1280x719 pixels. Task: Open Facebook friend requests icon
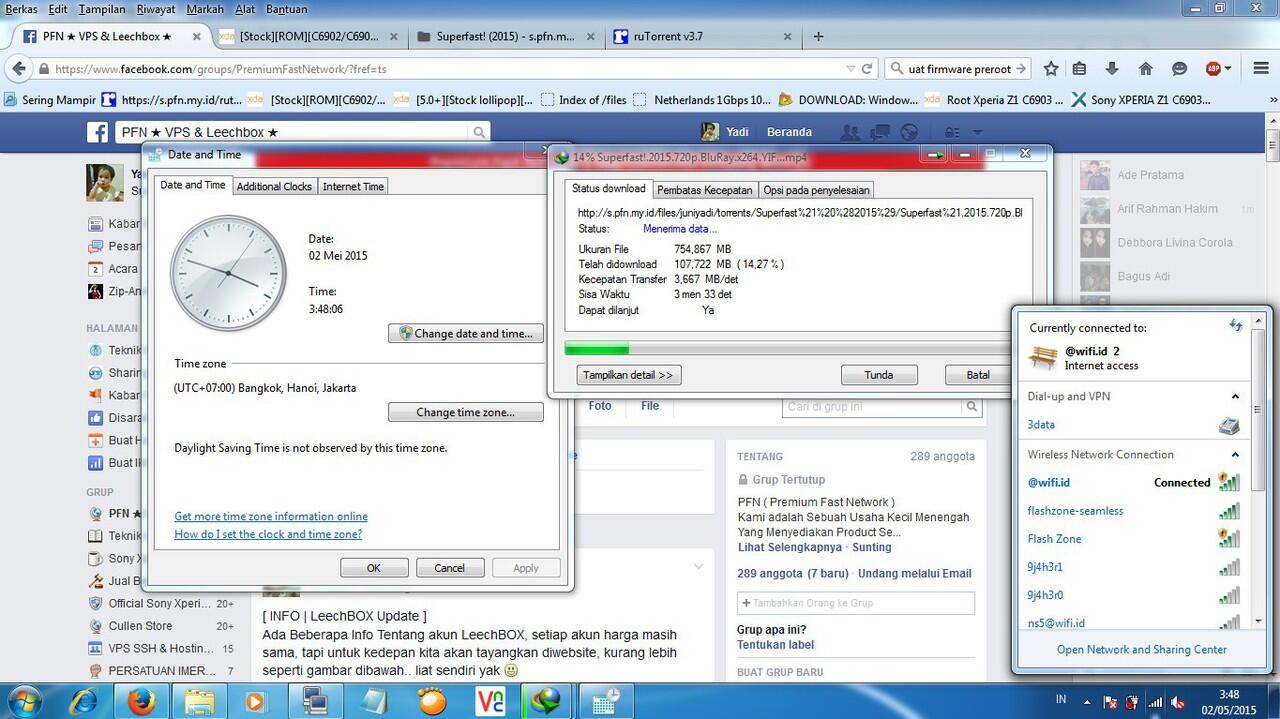(x=851, y=132)
